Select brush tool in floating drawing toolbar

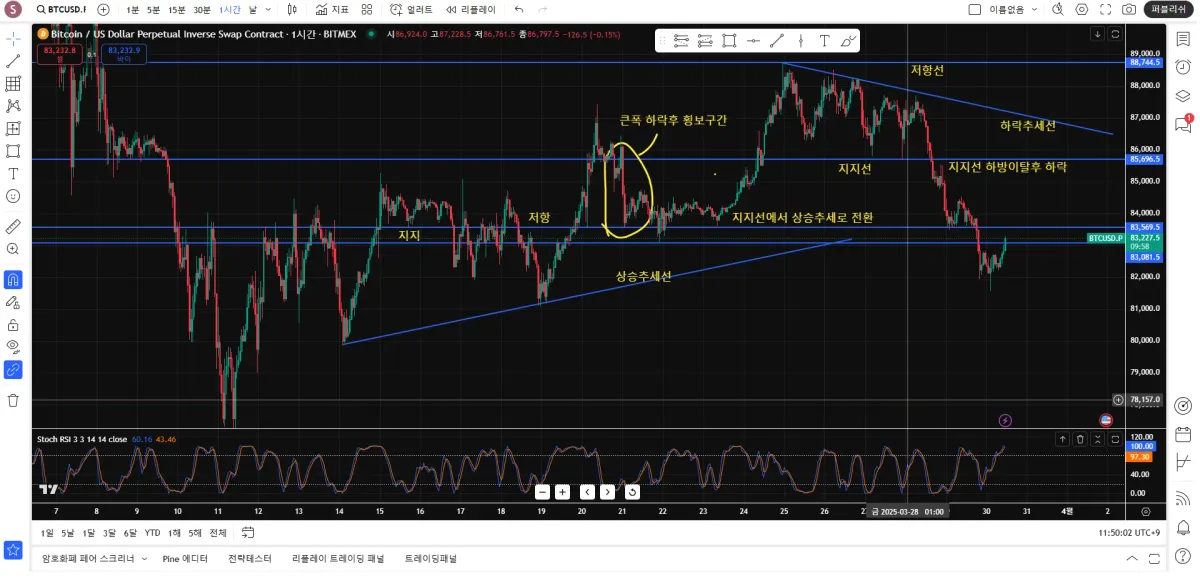coord(849,41)
